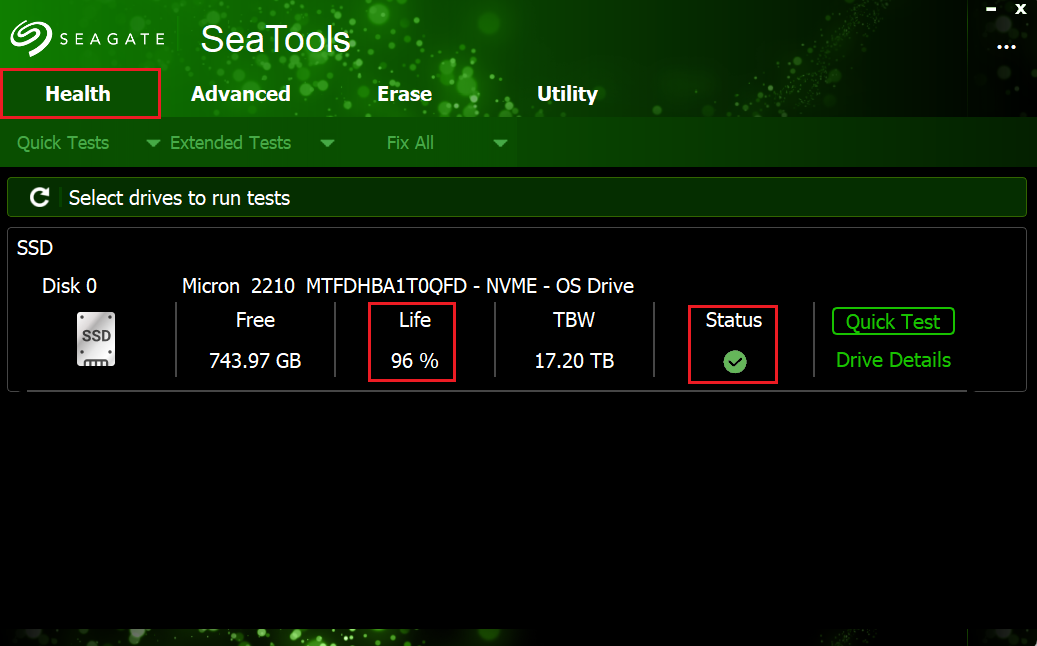This screenshot has width=1037, height=646.
Task: Click the TBW 17.20 TB value
Action: click(x=574, y=341)
